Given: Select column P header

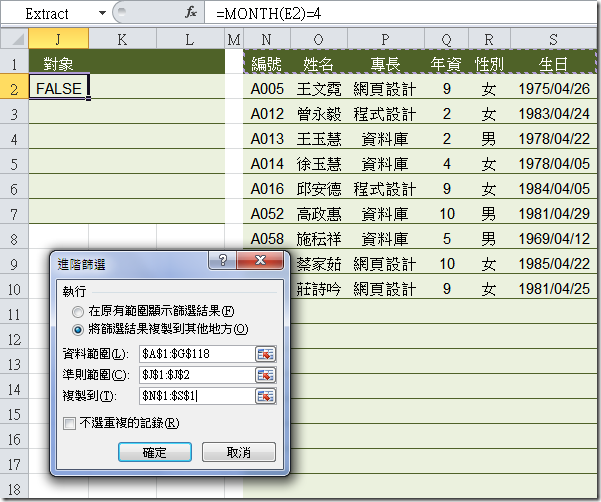Looking at the screenshot, I should pos(386,39).
